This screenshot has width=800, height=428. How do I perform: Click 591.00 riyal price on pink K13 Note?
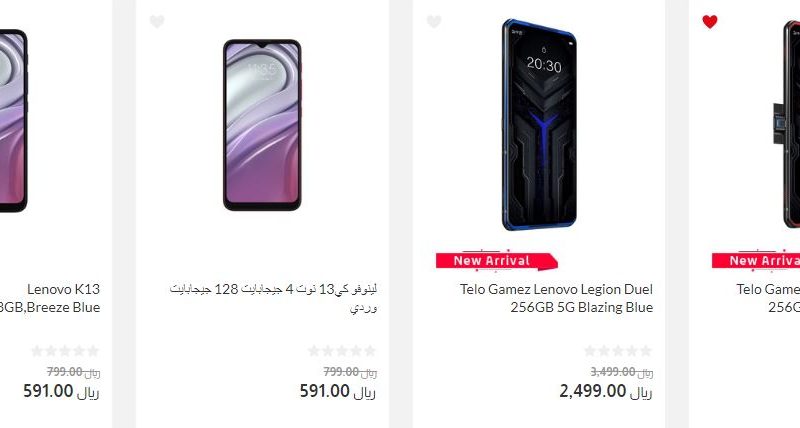338,391
